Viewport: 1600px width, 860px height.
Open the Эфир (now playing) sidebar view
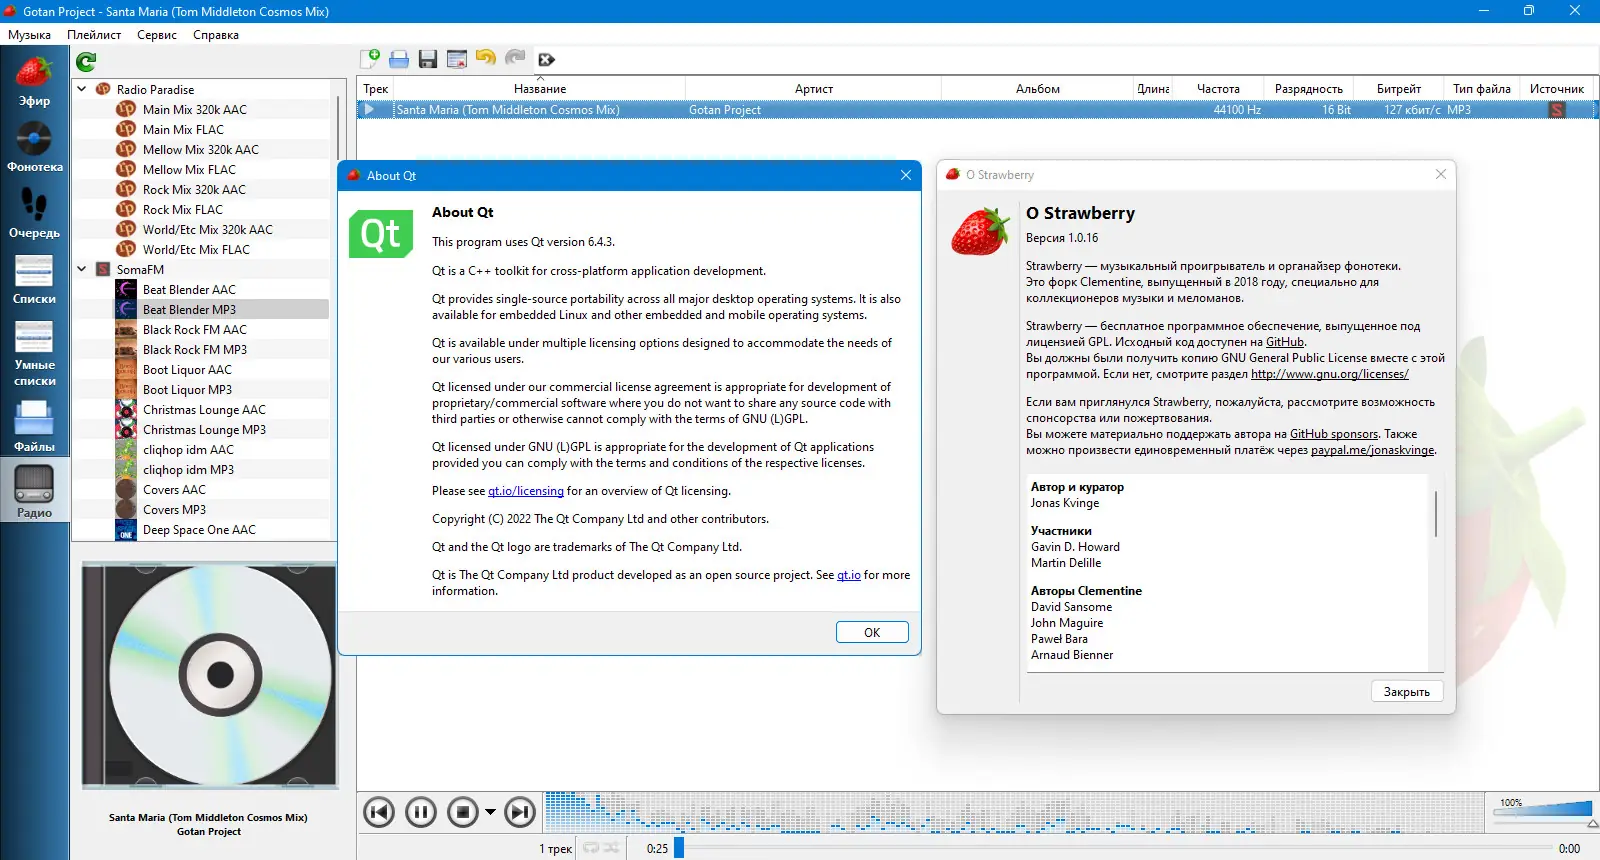34,82
